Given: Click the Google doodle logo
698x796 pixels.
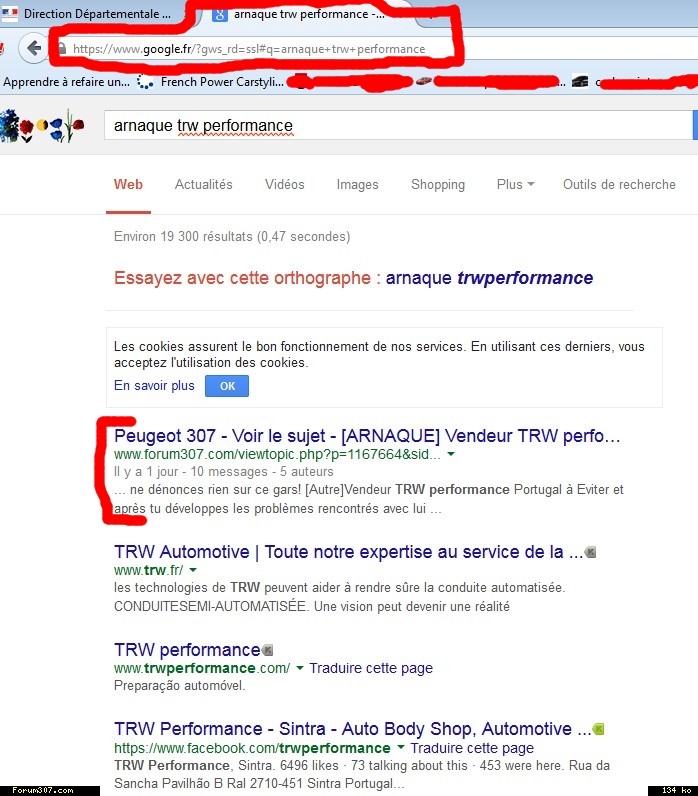Looking at the screenshot, I should tap(38, 126).
